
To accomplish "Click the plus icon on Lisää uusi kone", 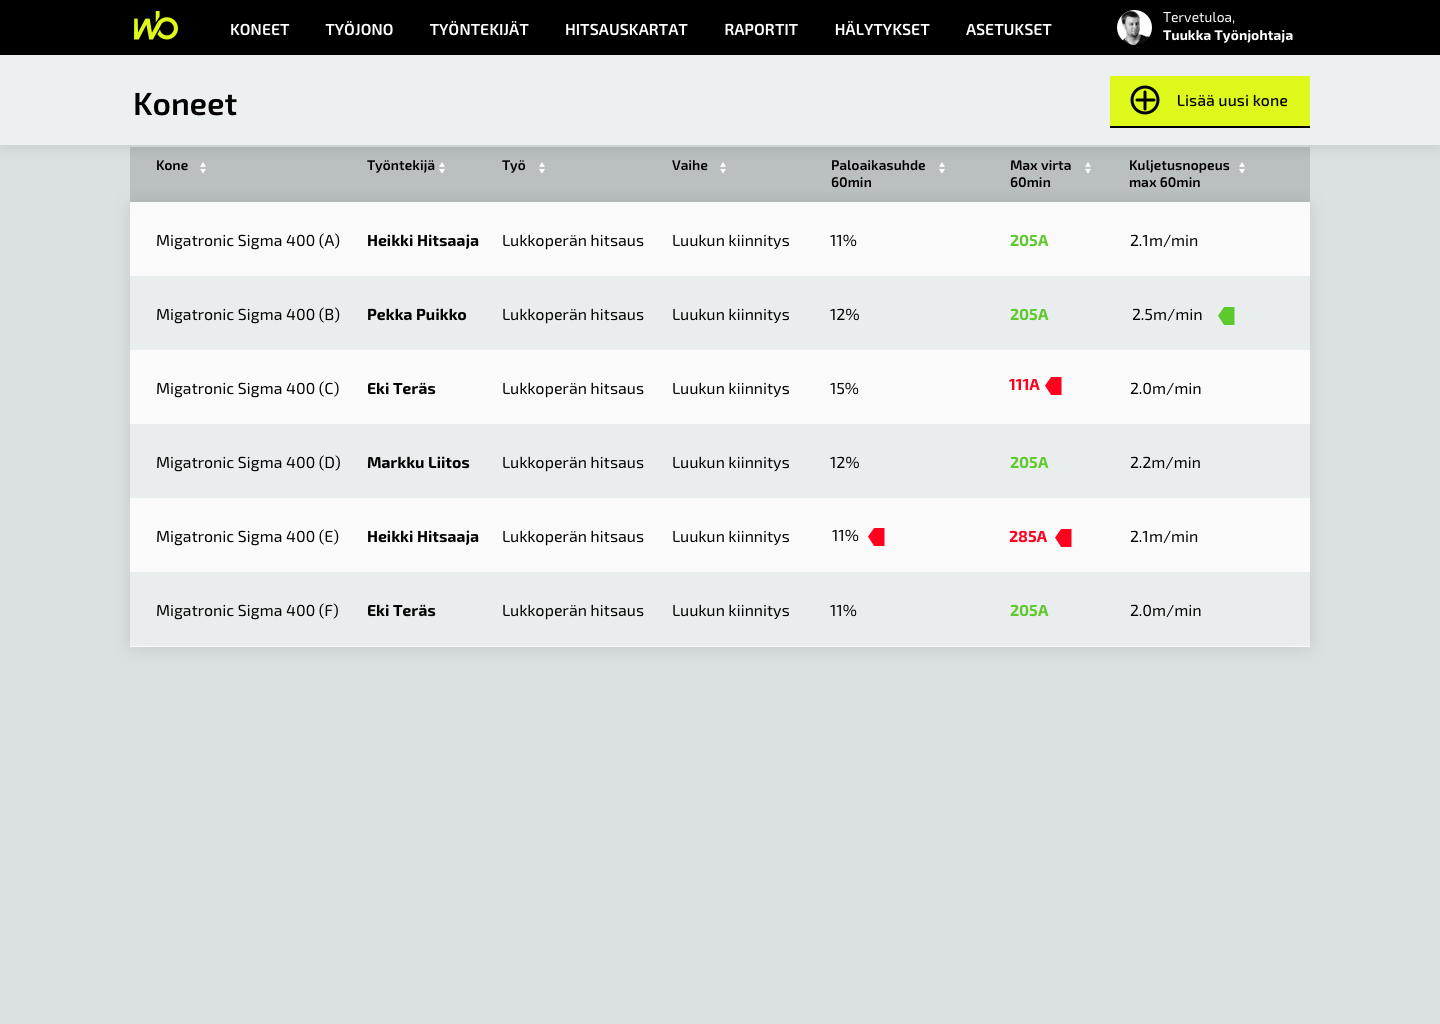I will (x=1145, y=100).
